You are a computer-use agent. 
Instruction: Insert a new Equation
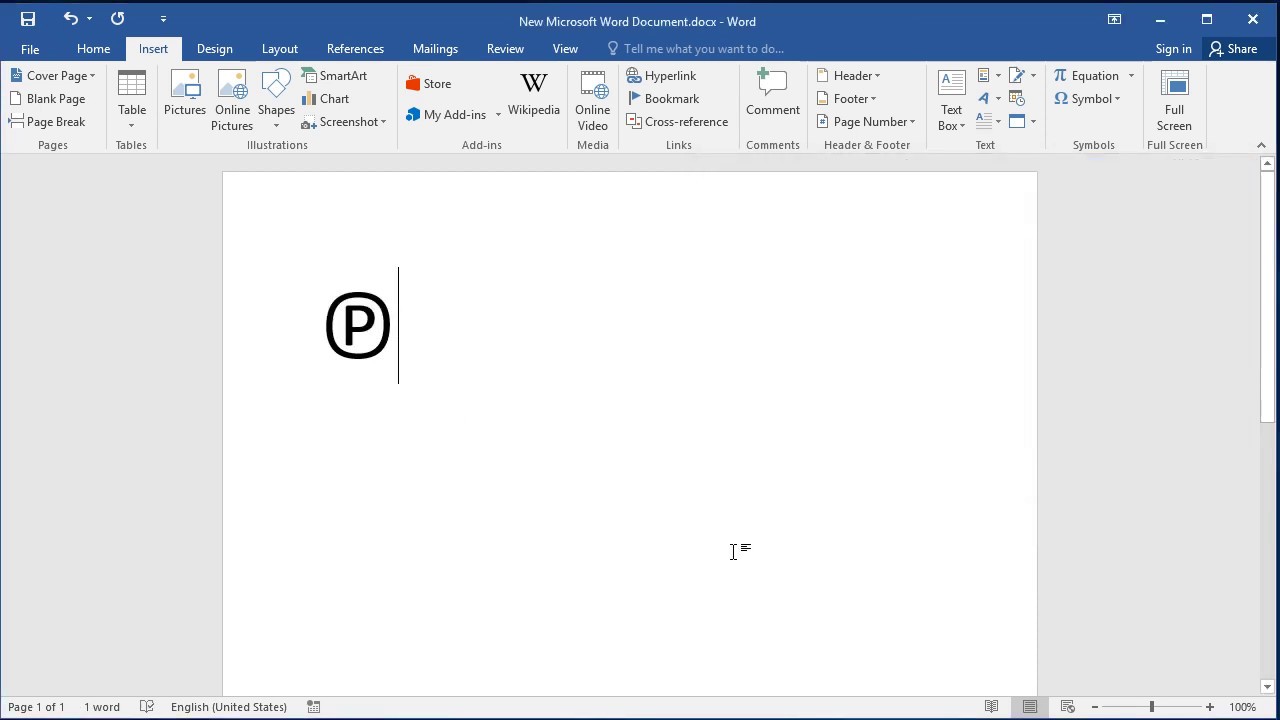pos(1087,76)
